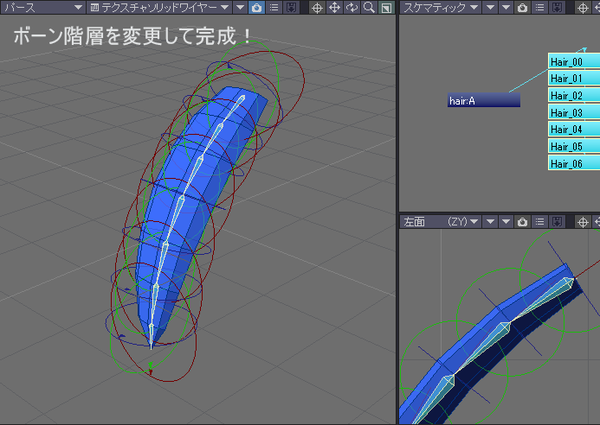
Task: Toggle the camera icon in the left-view (ZY) viewport
Action: click(x=523, y=222)
